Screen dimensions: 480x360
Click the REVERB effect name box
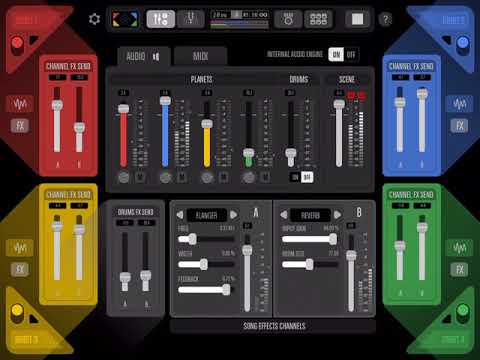tap(310, 215)
